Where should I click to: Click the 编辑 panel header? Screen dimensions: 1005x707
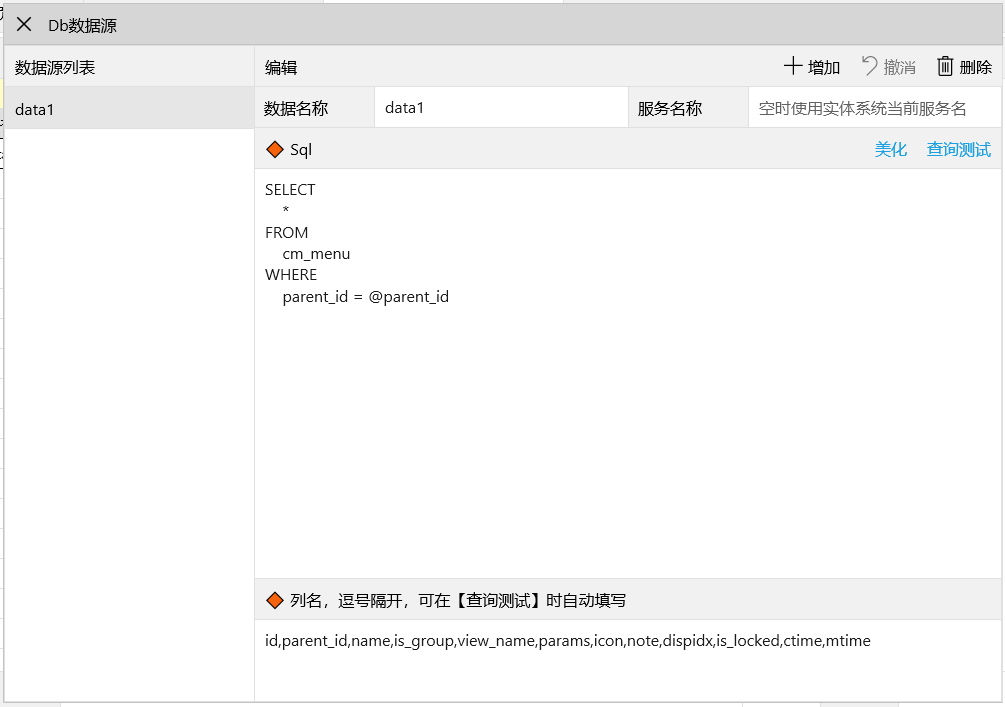click(x=281, y=67)
